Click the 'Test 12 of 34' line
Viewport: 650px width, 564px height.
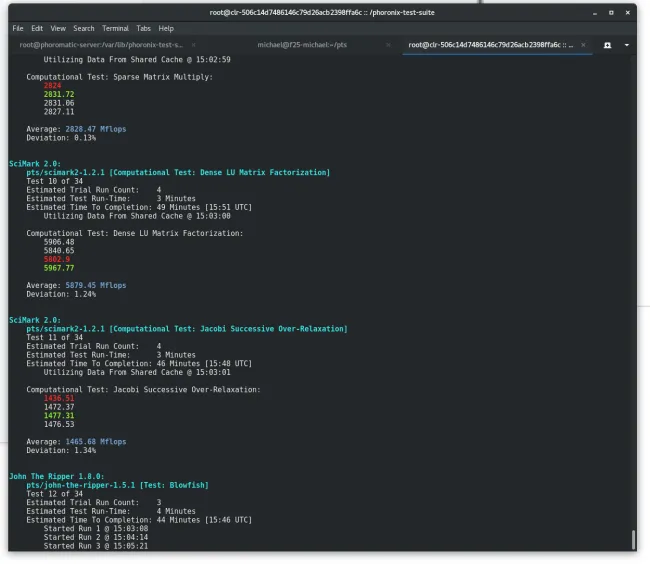[x=54, y=494]
